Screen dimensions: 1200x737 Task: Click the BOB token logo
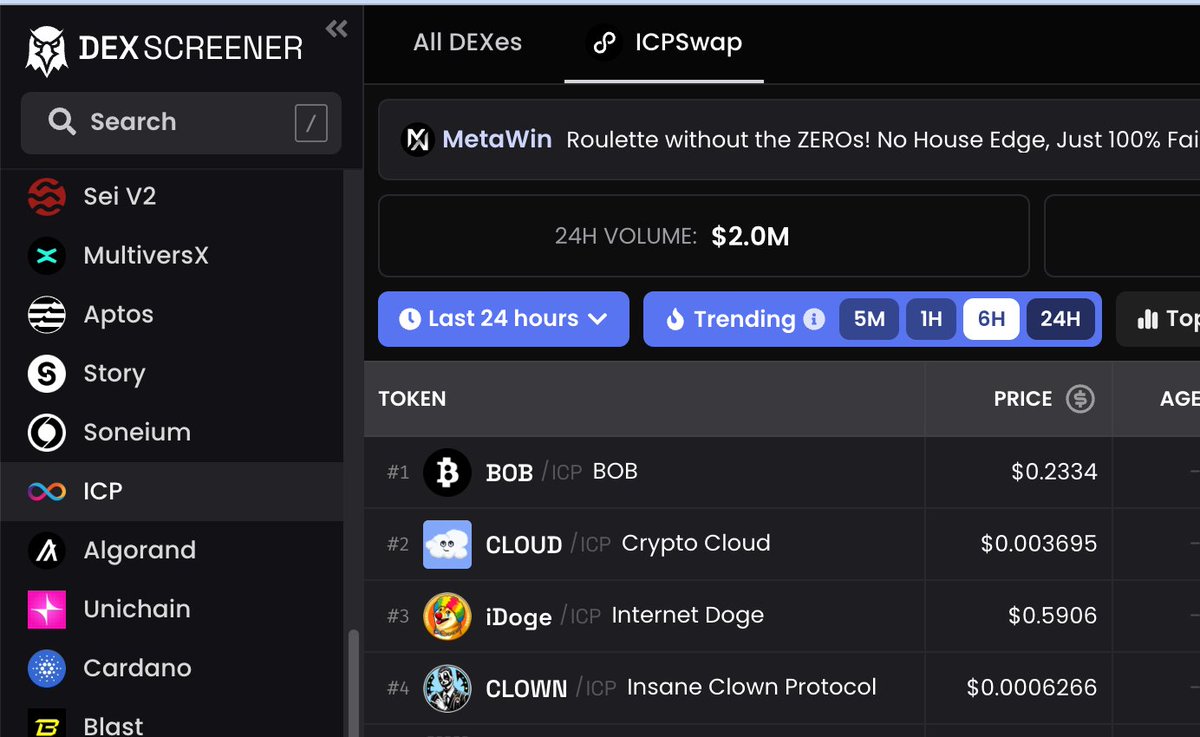click(447, 472)
